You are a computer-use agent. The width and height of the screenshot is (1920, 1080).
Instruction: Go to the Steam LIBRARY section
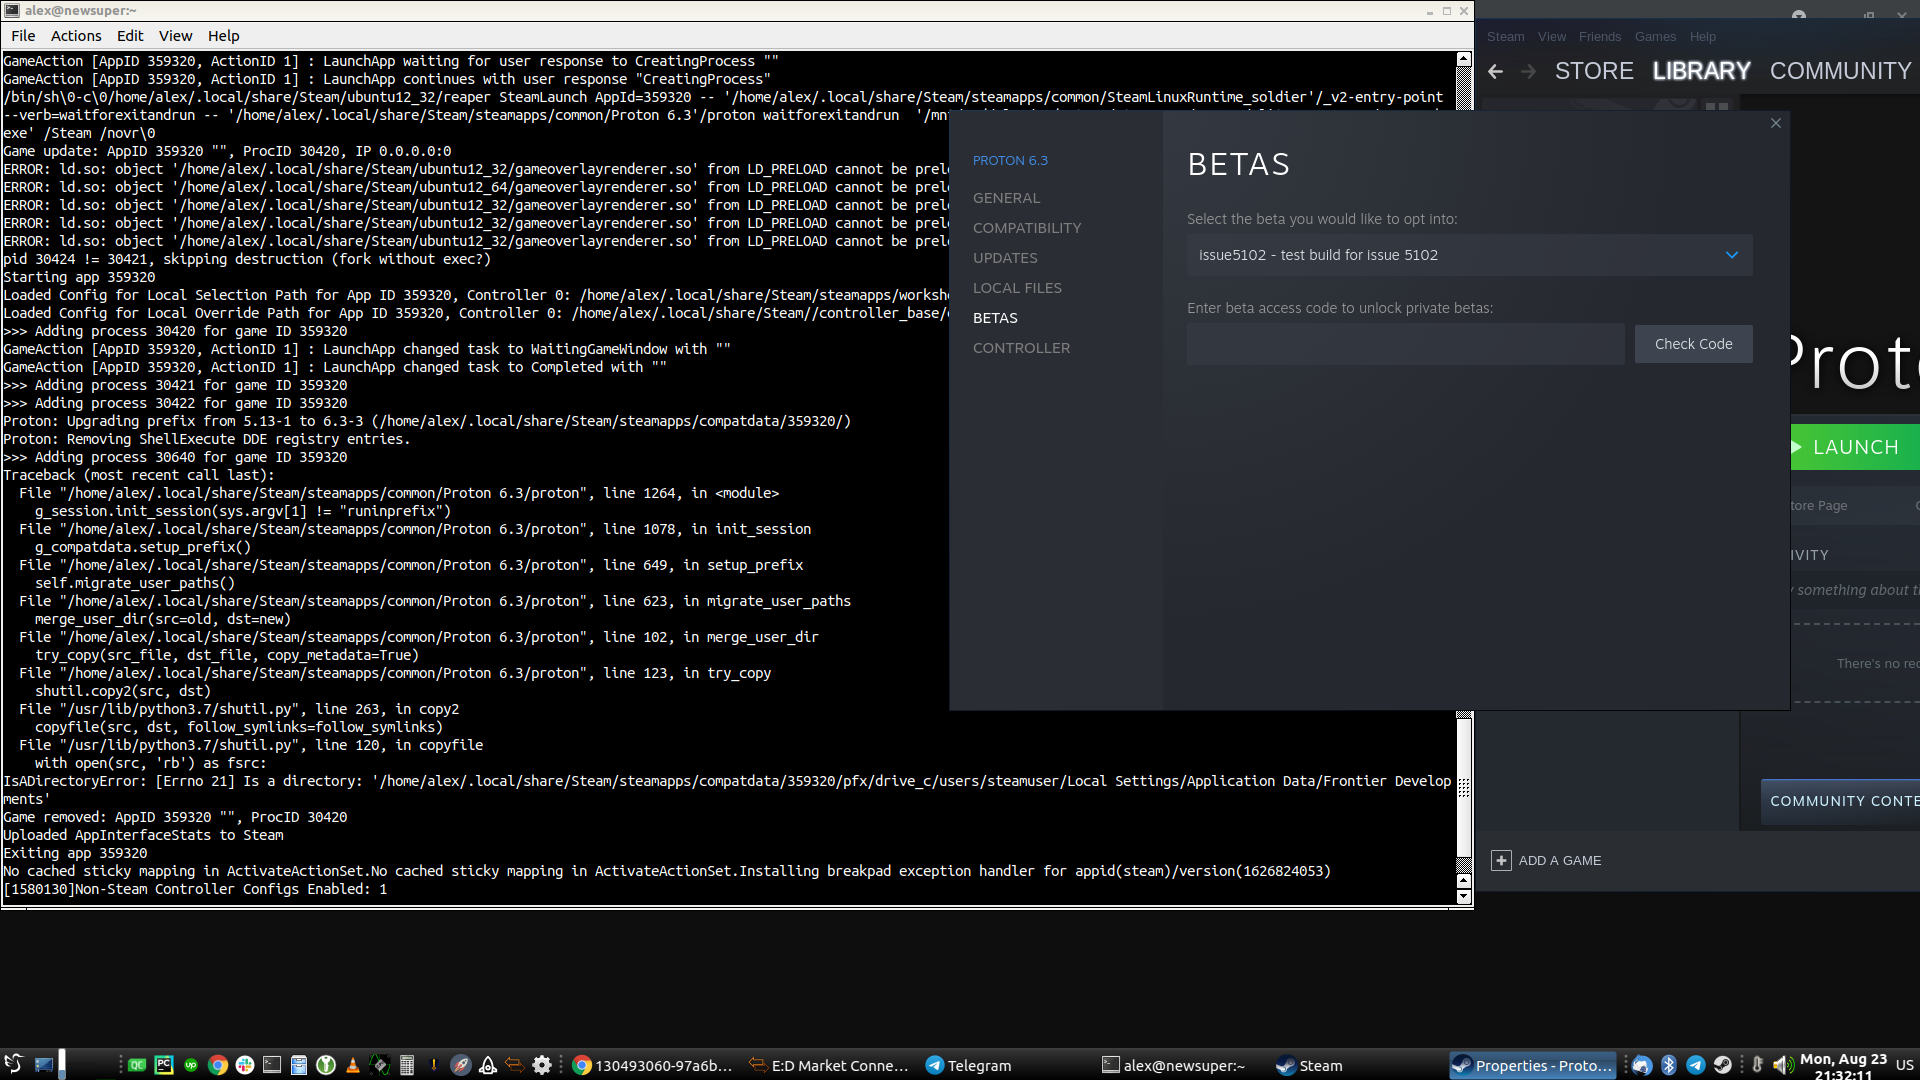tap(1701, 71)
